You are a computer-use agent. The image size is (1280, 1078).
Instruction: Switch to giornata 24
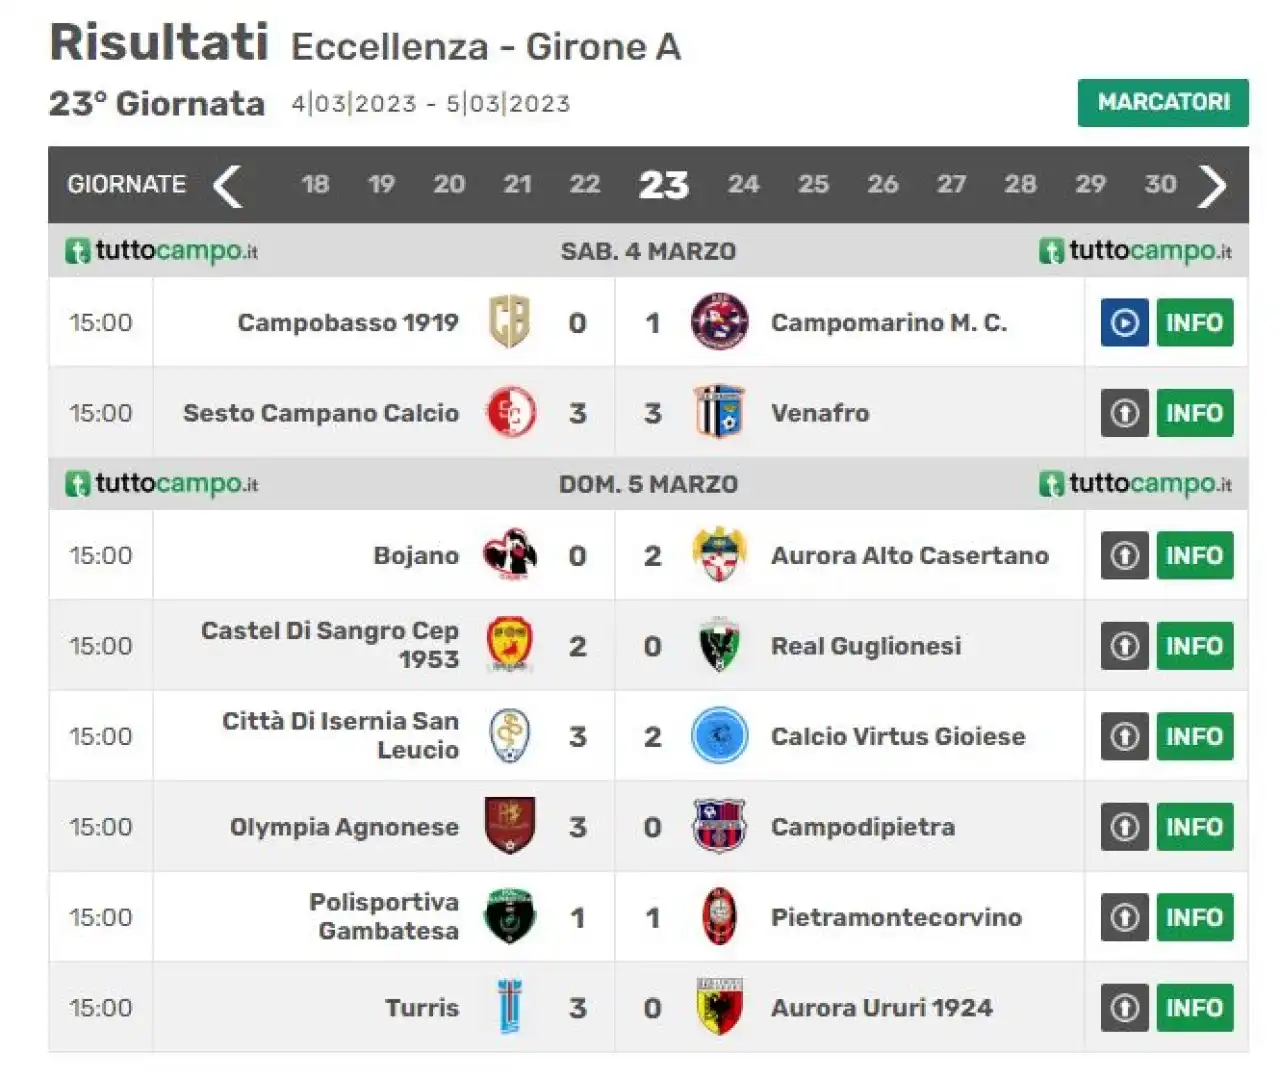click(x=743, y=184)
